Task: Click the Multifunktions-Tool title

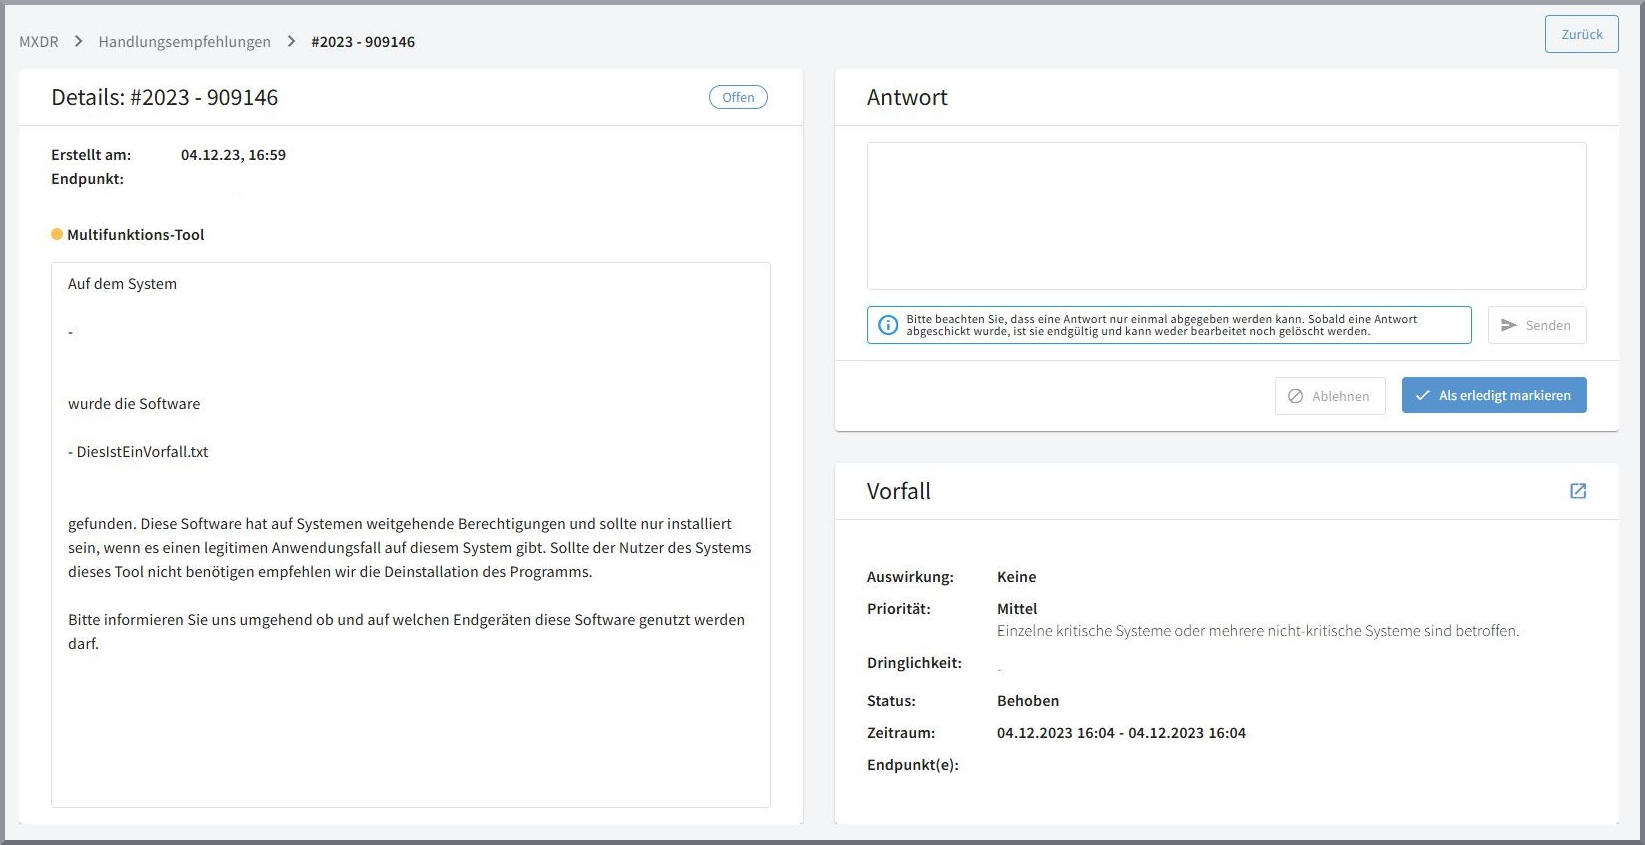Action: point(135,234)
